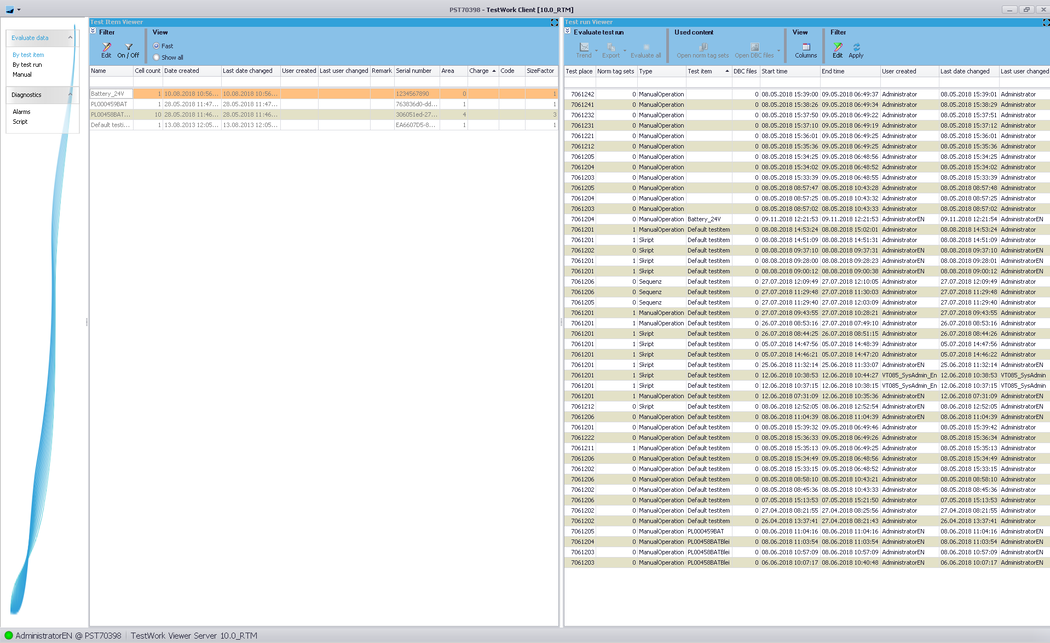Select the Battery_24V test item row
Screen dimensions: 1050x643
coord(110,94)
